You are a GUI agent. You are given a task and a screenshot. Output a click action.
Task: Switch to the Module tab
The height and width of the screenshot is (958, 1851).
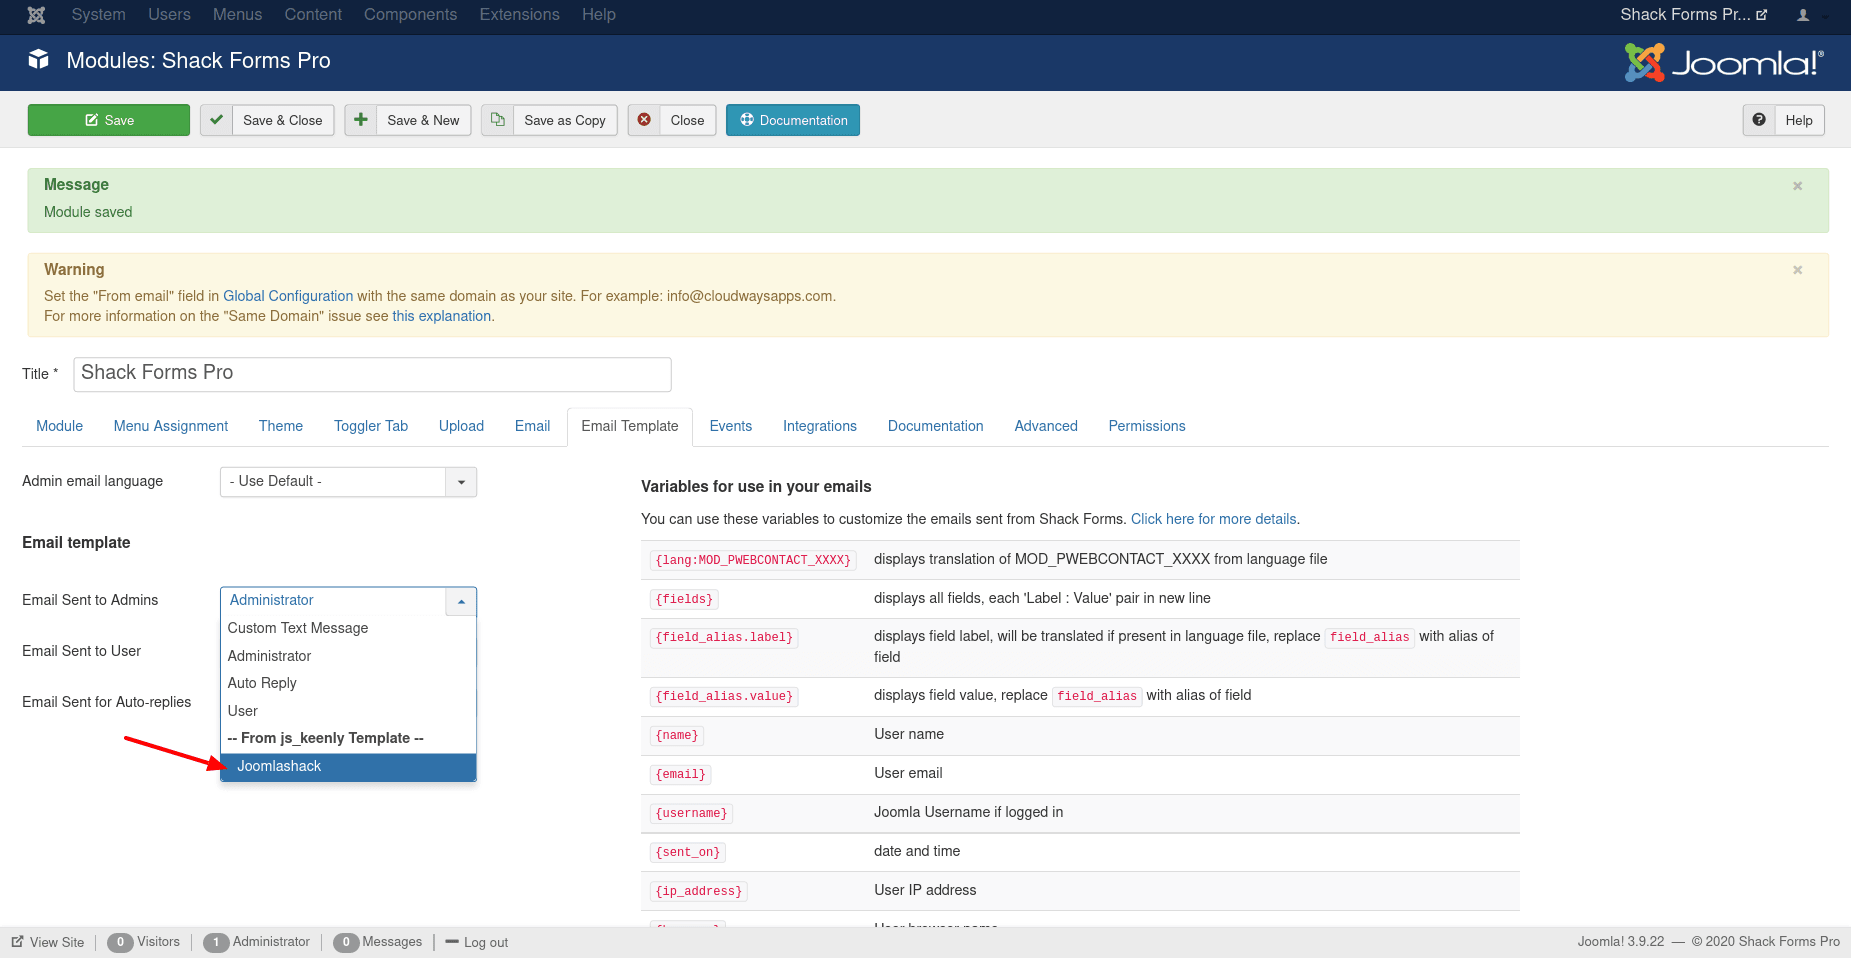tap(59, 426)
